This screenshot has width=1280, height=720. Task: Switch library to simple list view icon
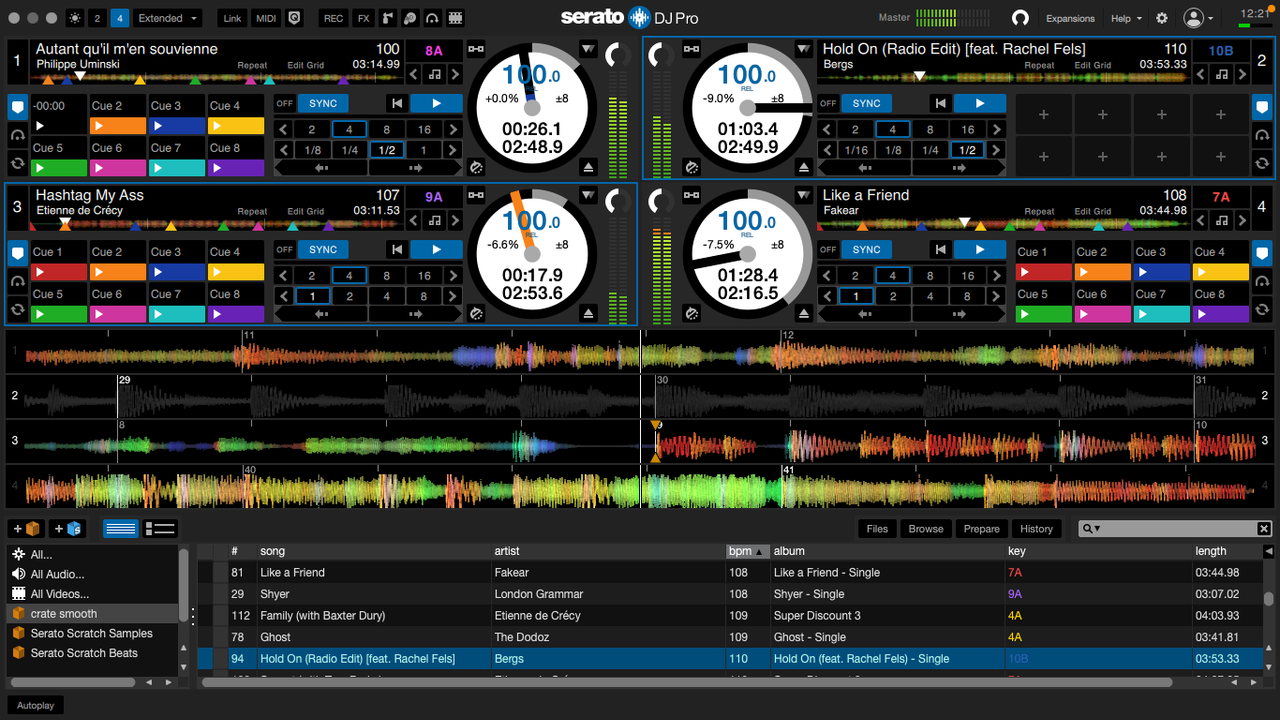coord(121,529)
